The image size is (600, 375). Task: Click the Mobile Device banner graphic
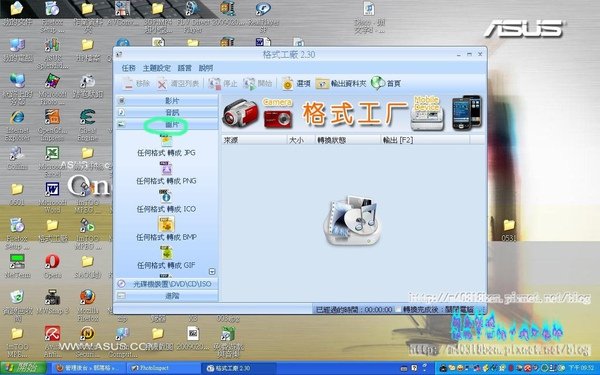[427, 113]
